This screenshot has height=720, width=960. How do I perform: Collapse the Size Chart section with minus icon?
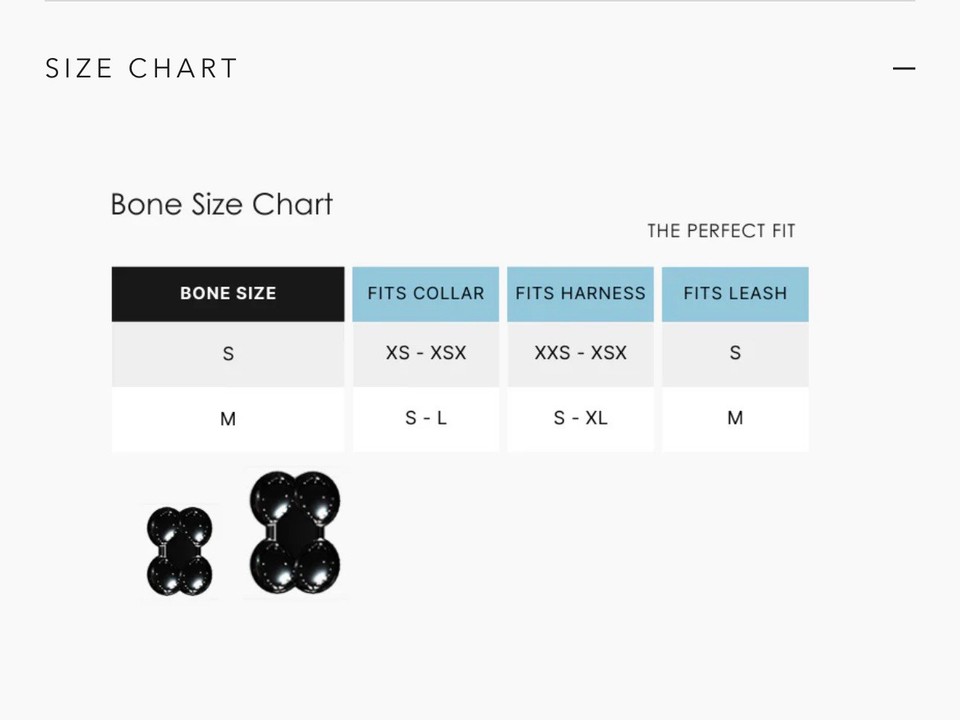904,68
